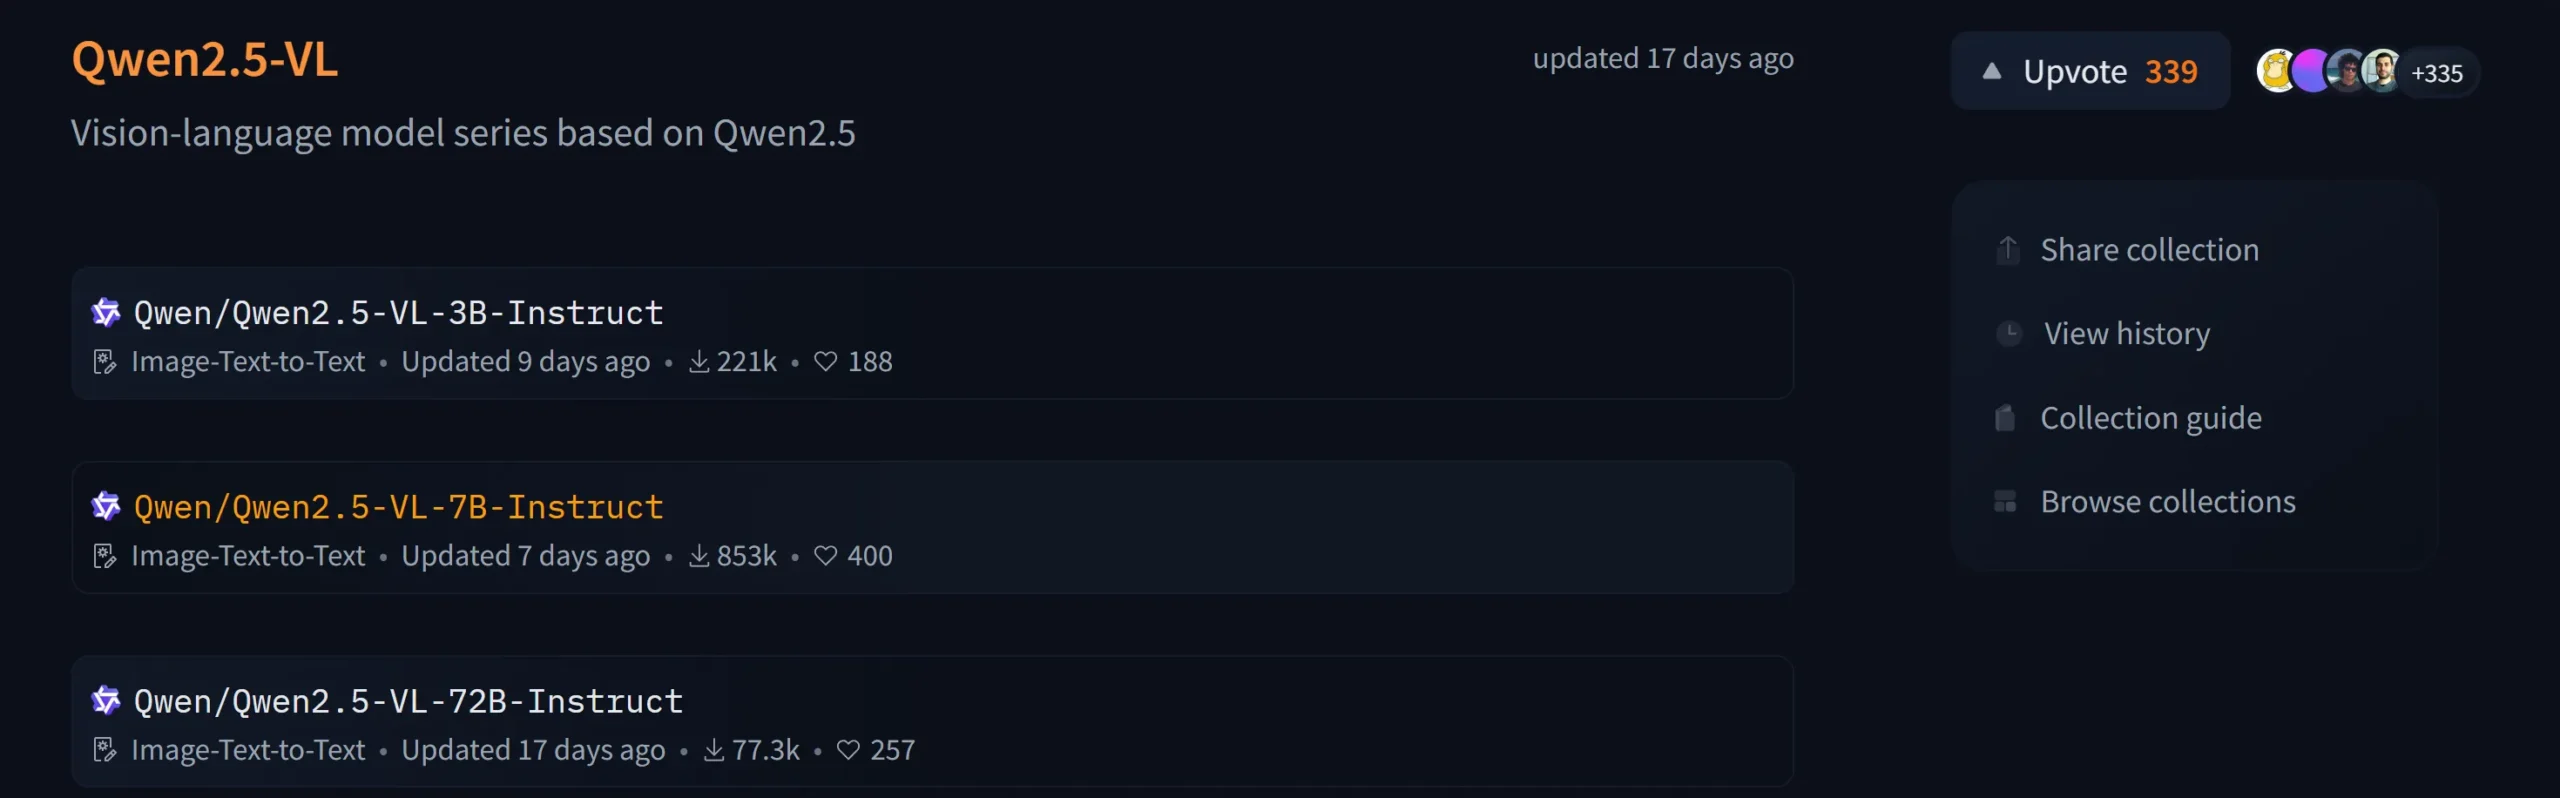Select Share collection in side menu
2560x798 pixels.
2149,249
